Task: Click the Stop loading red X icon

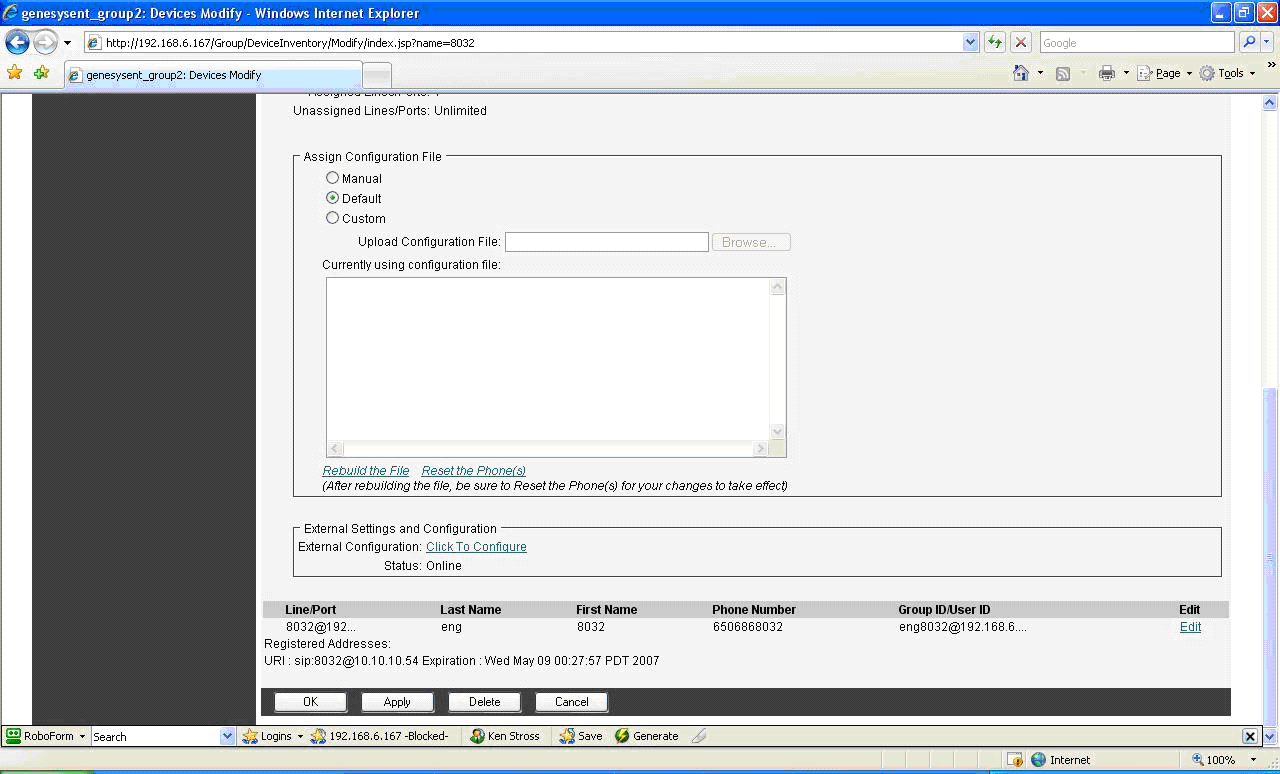Action: (x=1020, y=43)
